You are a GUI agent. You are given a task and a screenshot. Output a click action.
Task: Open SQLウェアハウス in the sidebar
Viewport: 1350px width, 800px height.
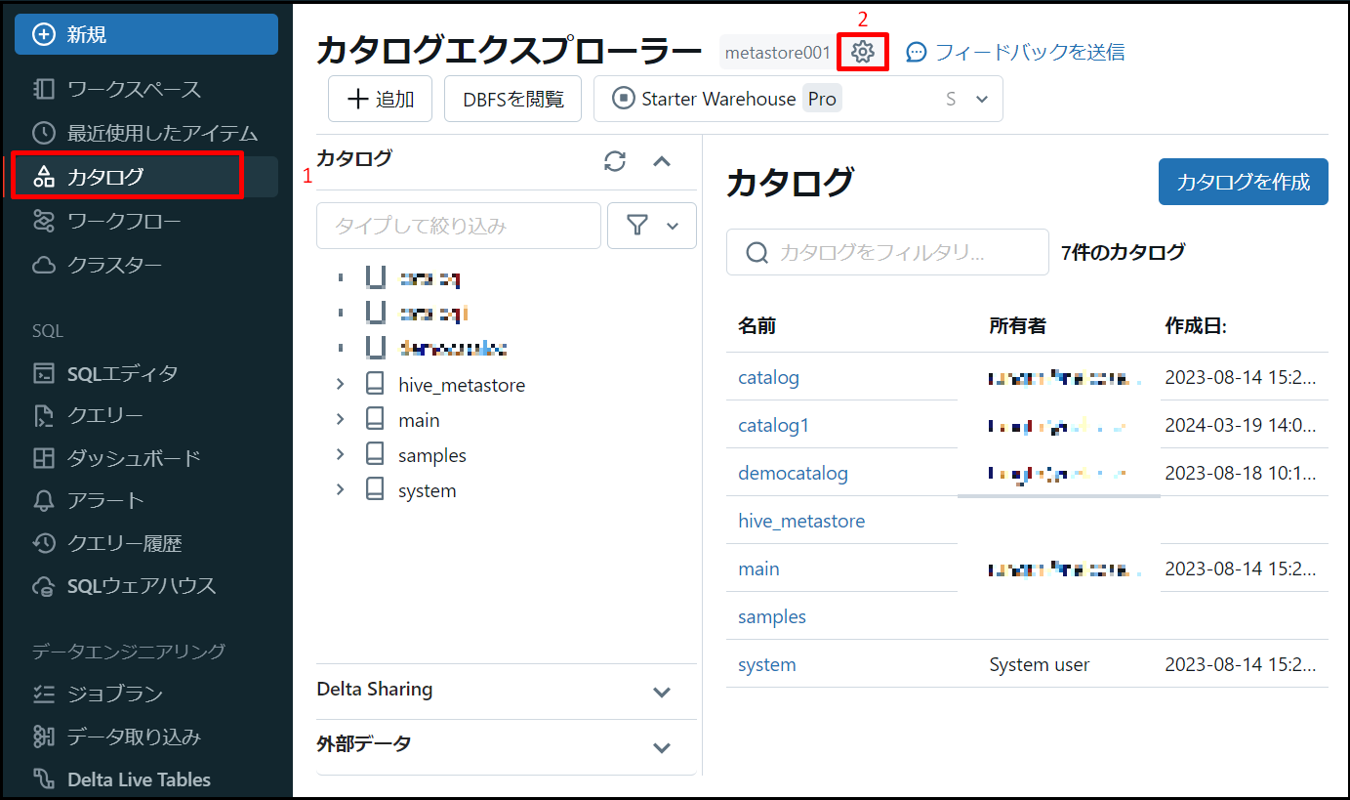(141, 585)
